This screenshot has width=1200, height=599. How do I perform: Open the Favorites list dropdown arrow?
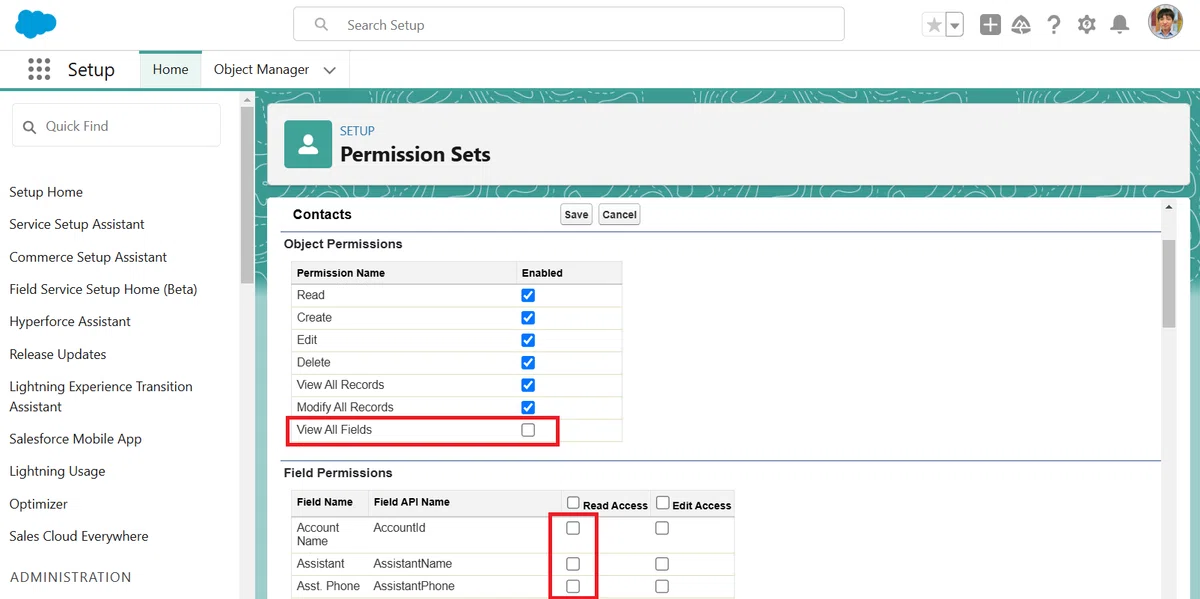pyautogui.click(x=955, y=25)
